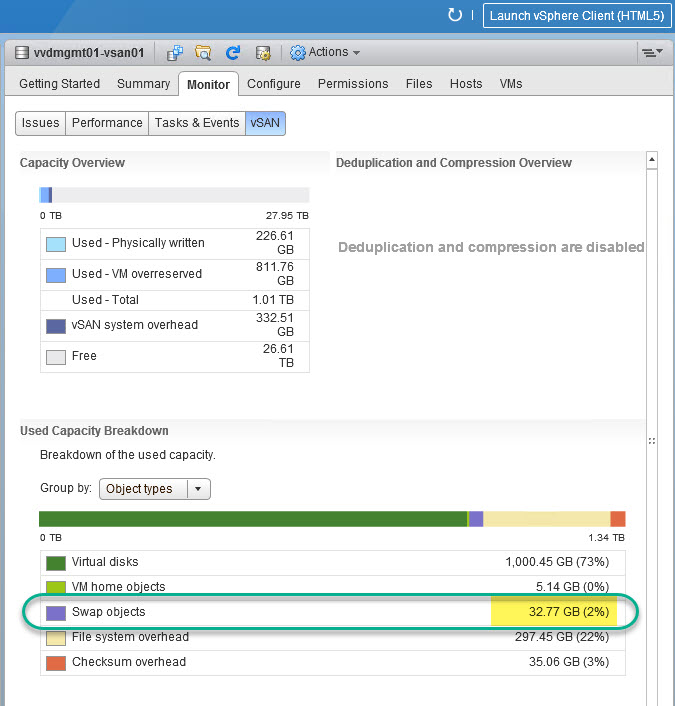This screenshot has width=675, height=706.
Task: Launch vSphere Client (HTML5)
Action: point(575,15)
